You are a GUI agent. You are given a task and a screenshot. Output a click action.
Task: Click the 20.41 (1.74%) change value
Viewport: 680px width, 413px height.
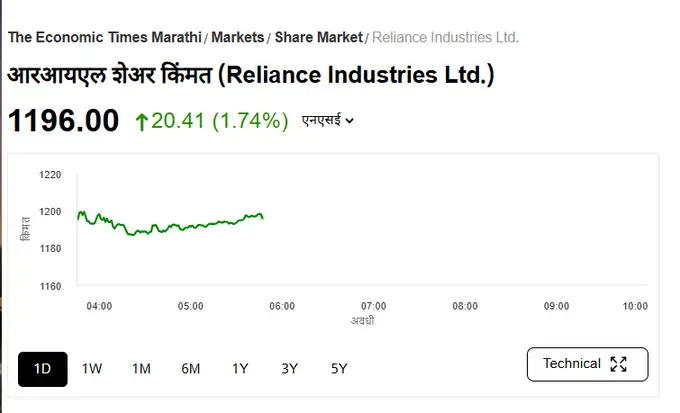pyautogui.click(x=221, y=121)
